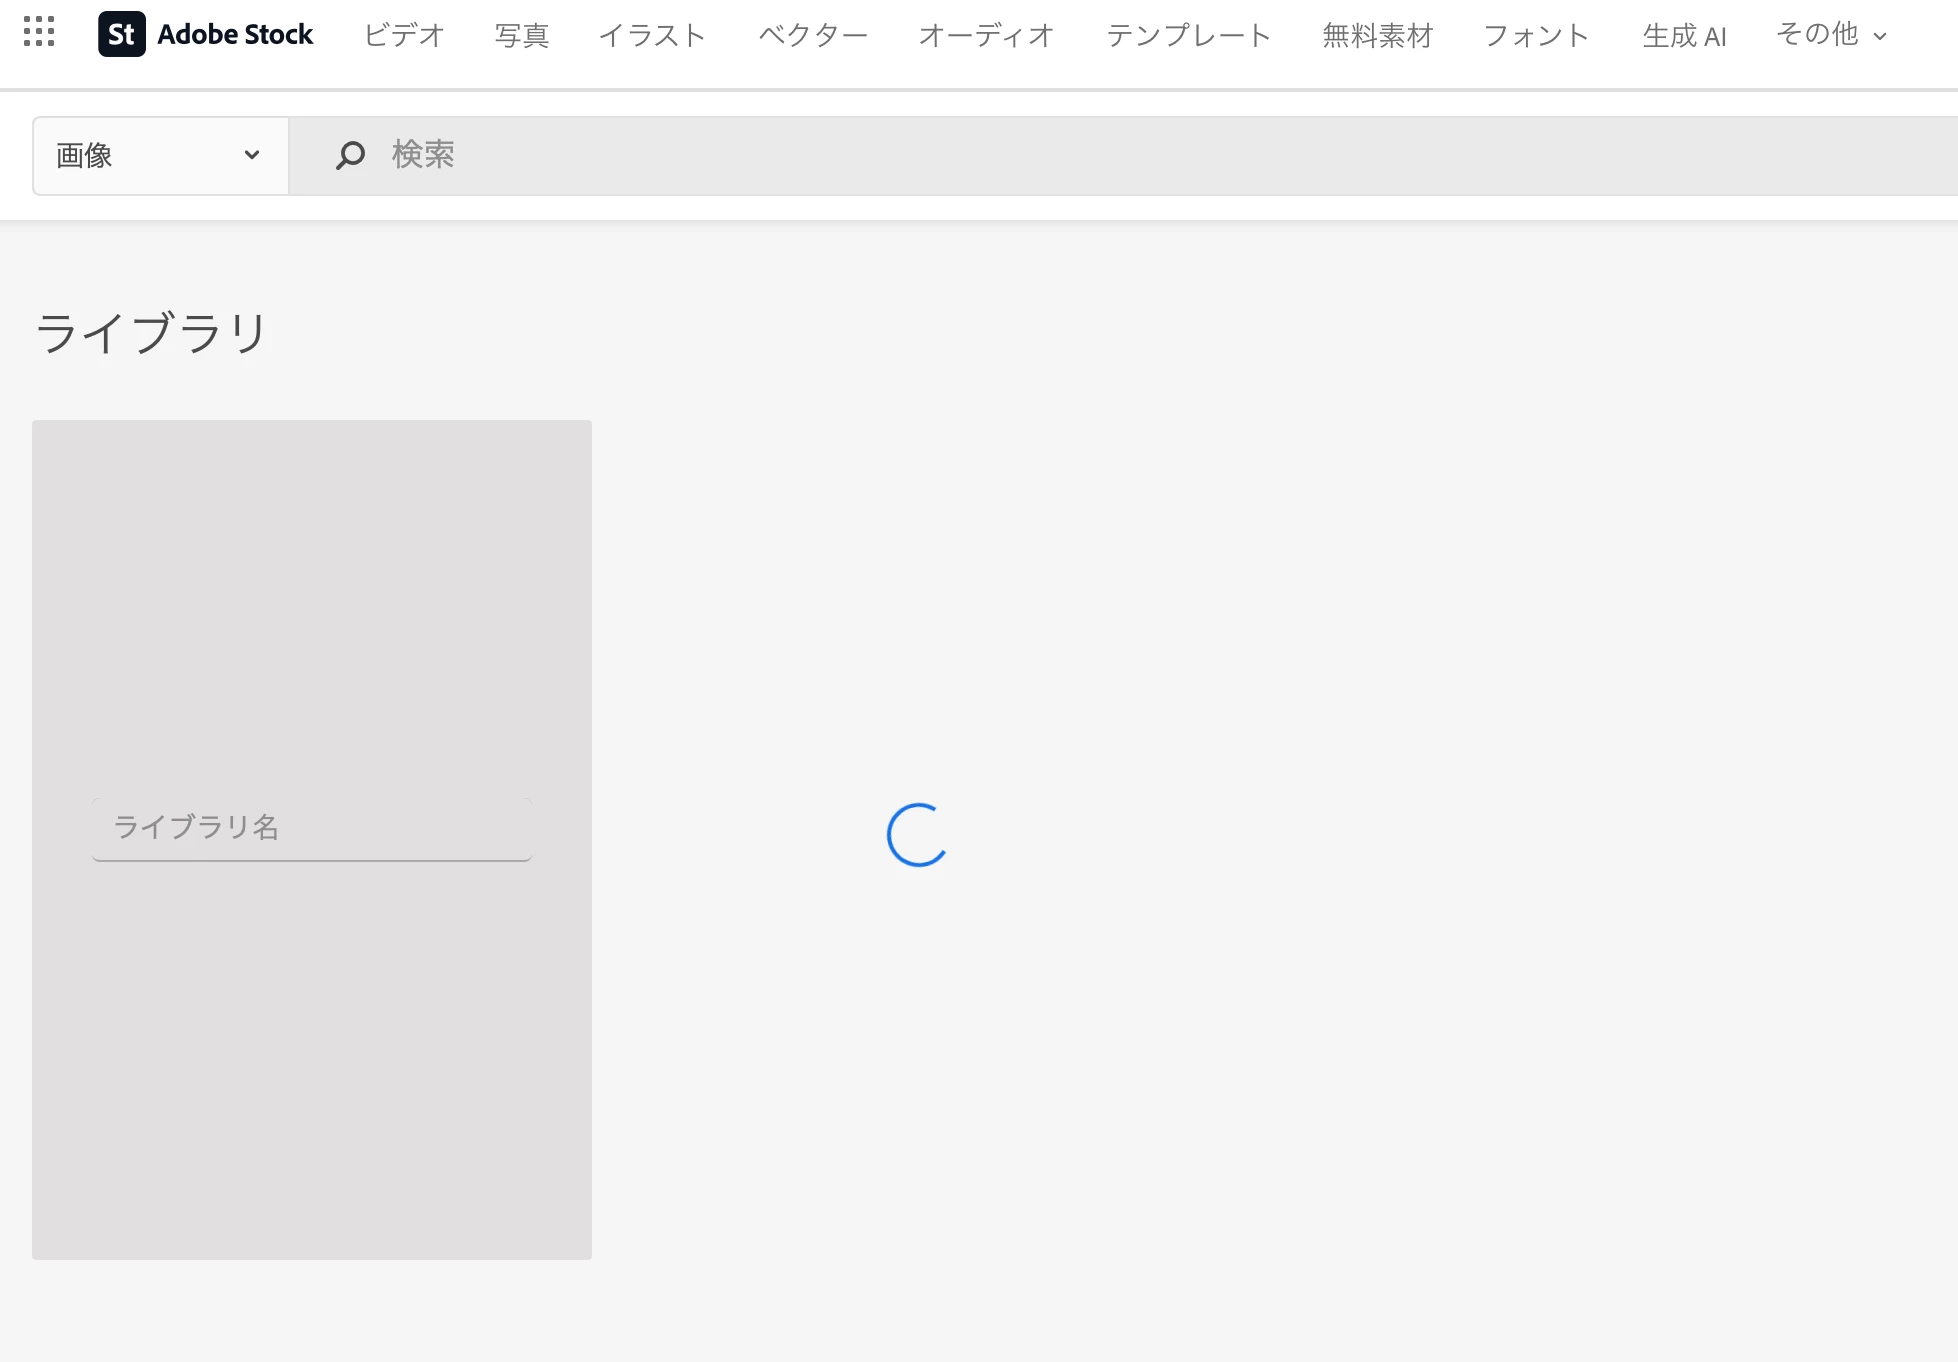The height and width of the screenshot is (1362, 1958).
Task: Click the ライブラリ page heading
Action: click(151, 333)
